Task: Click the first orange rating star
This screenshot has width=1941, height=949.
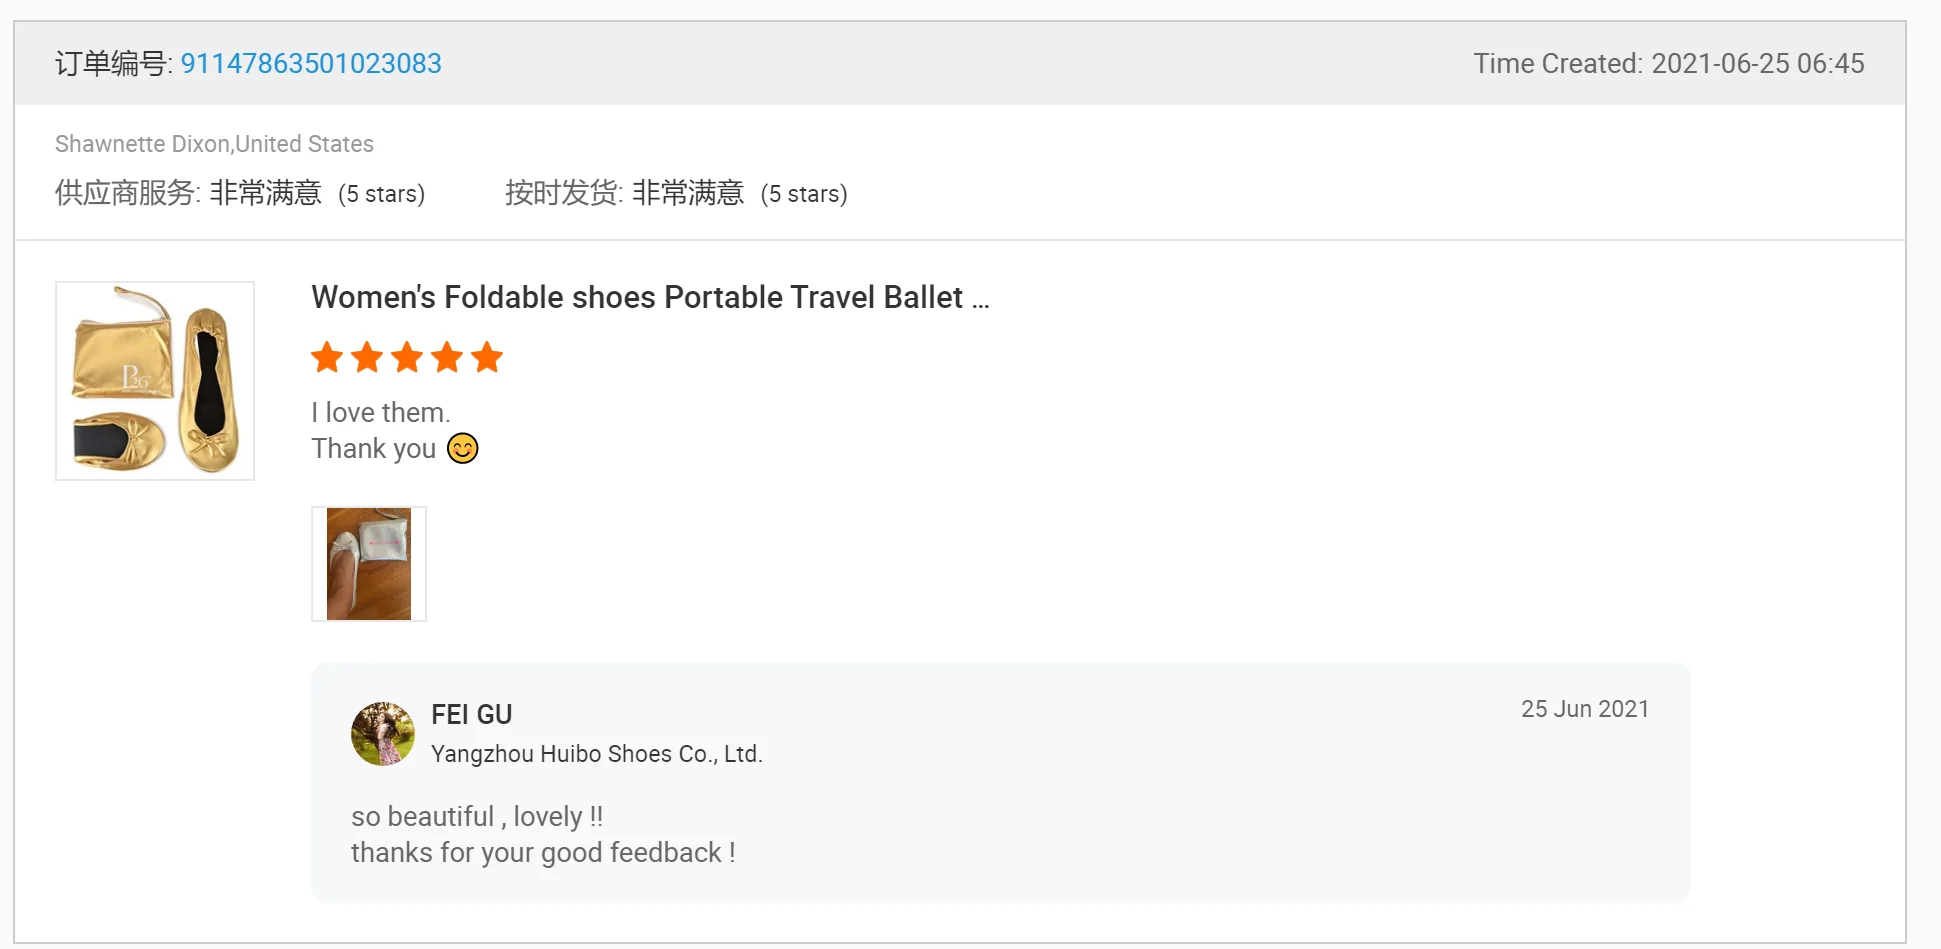Action: [x=327, y=357]
